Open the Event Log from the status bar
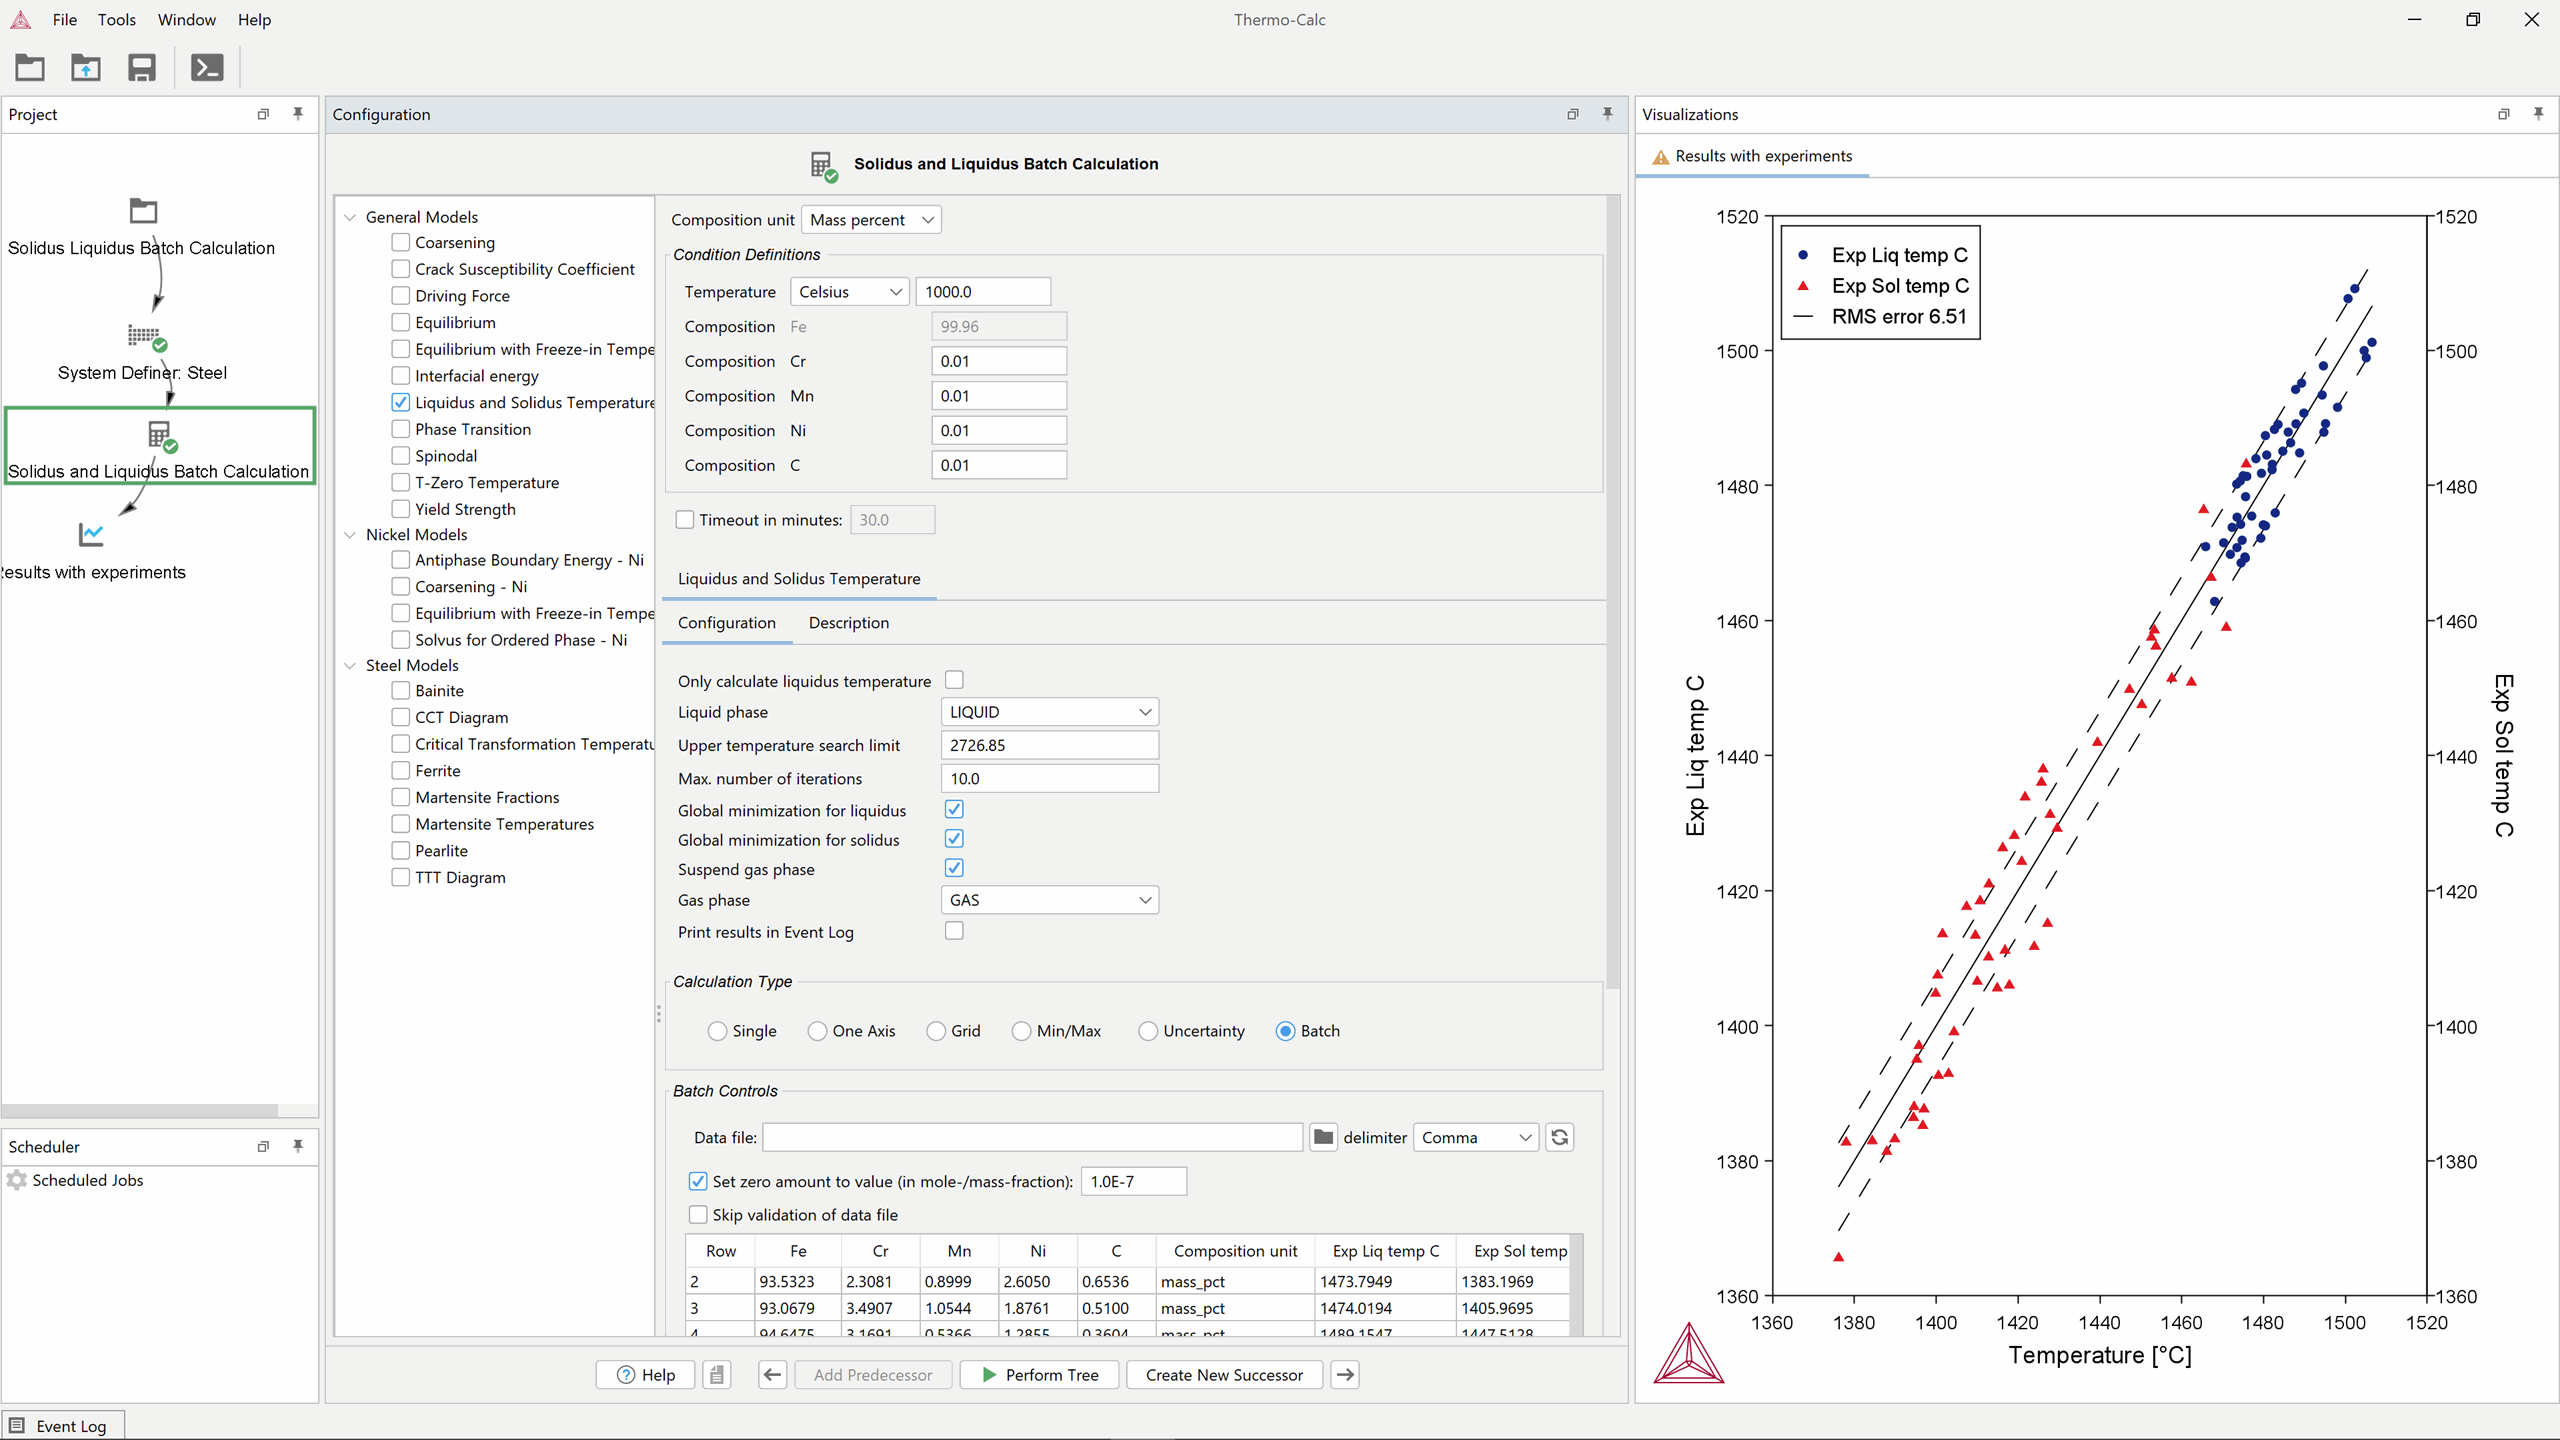Viewport: 2560px width, 1440px height. tap(61, 1425)
